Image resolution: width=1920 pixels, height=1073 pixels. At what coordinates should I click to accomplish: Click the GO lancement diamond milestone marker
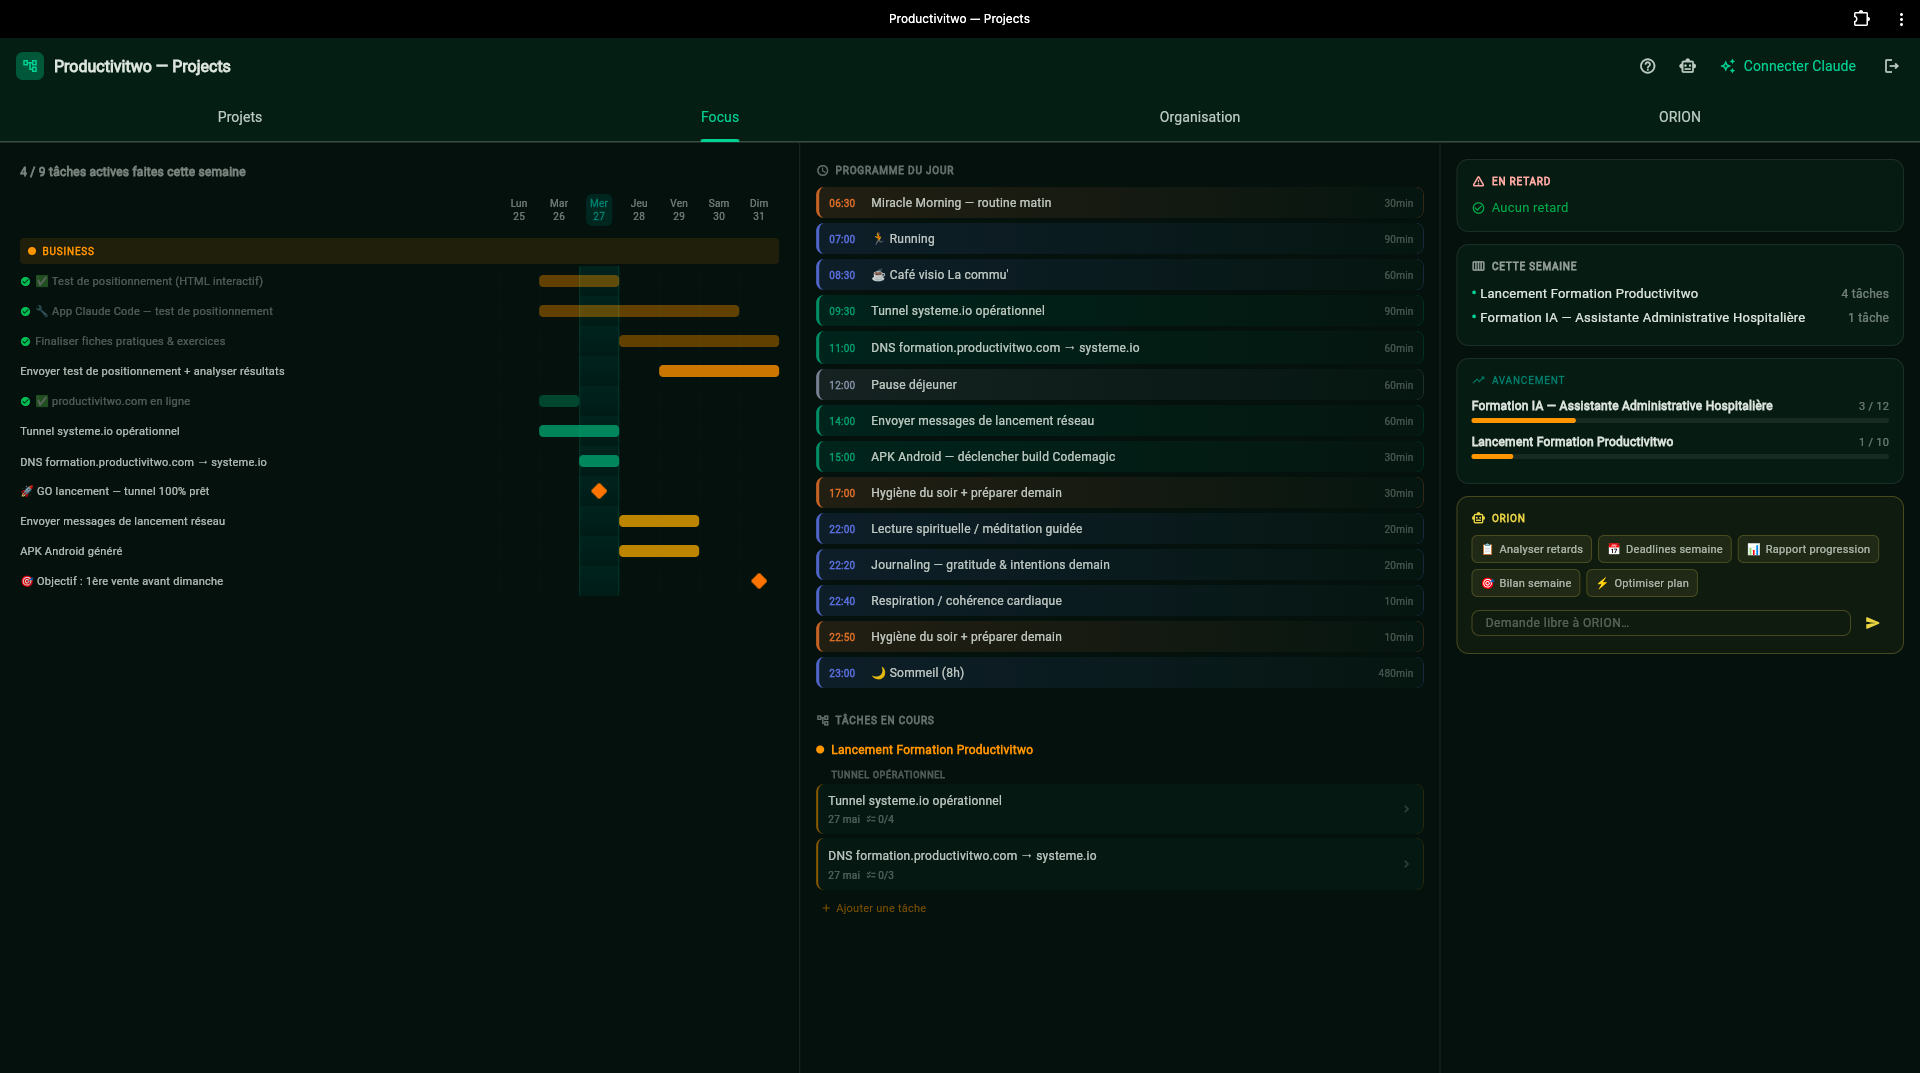click(599, 491)
